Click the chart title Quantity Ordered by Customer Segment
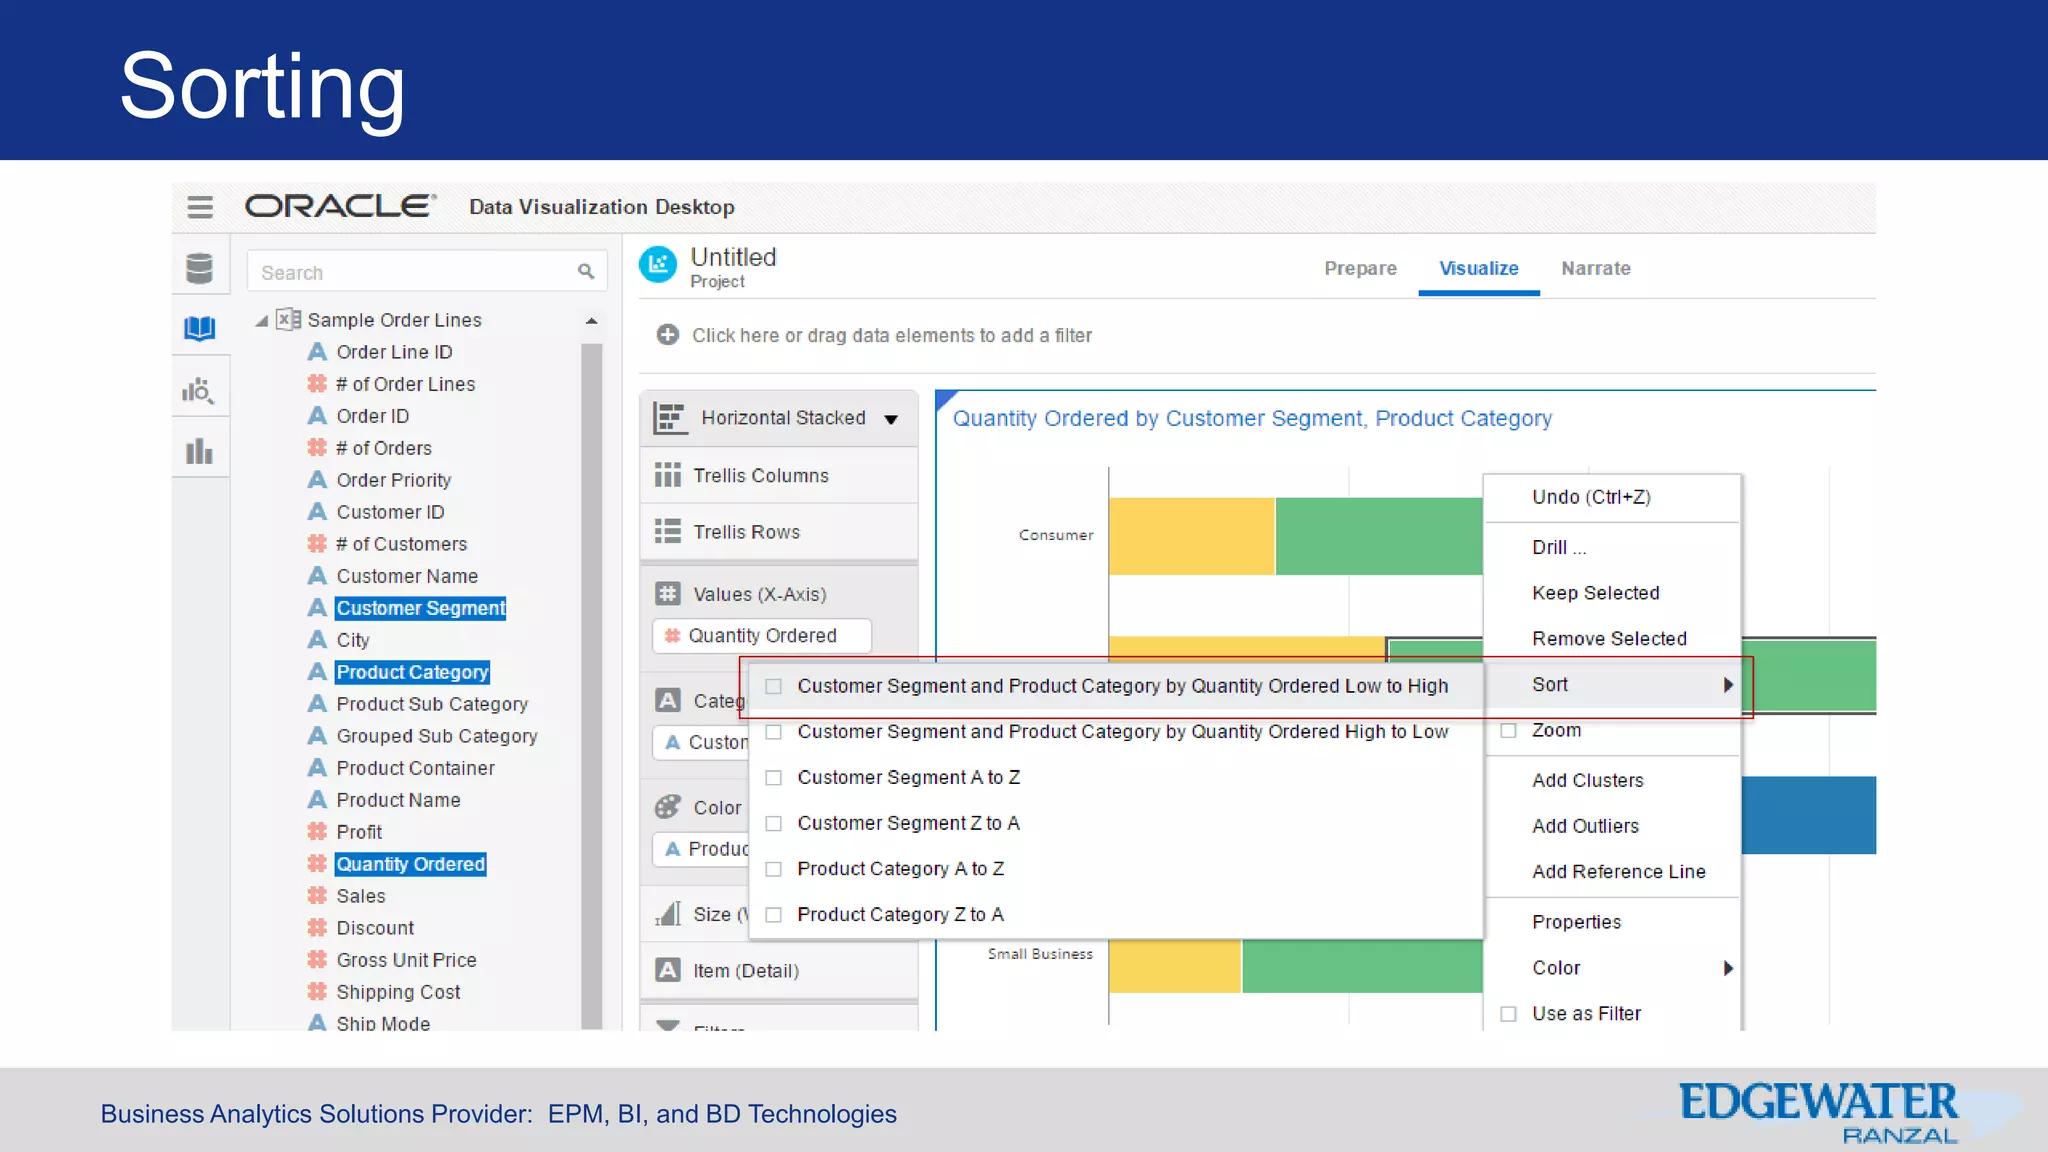Viewport: 2048px width, 1152px height. [1252, 418]
